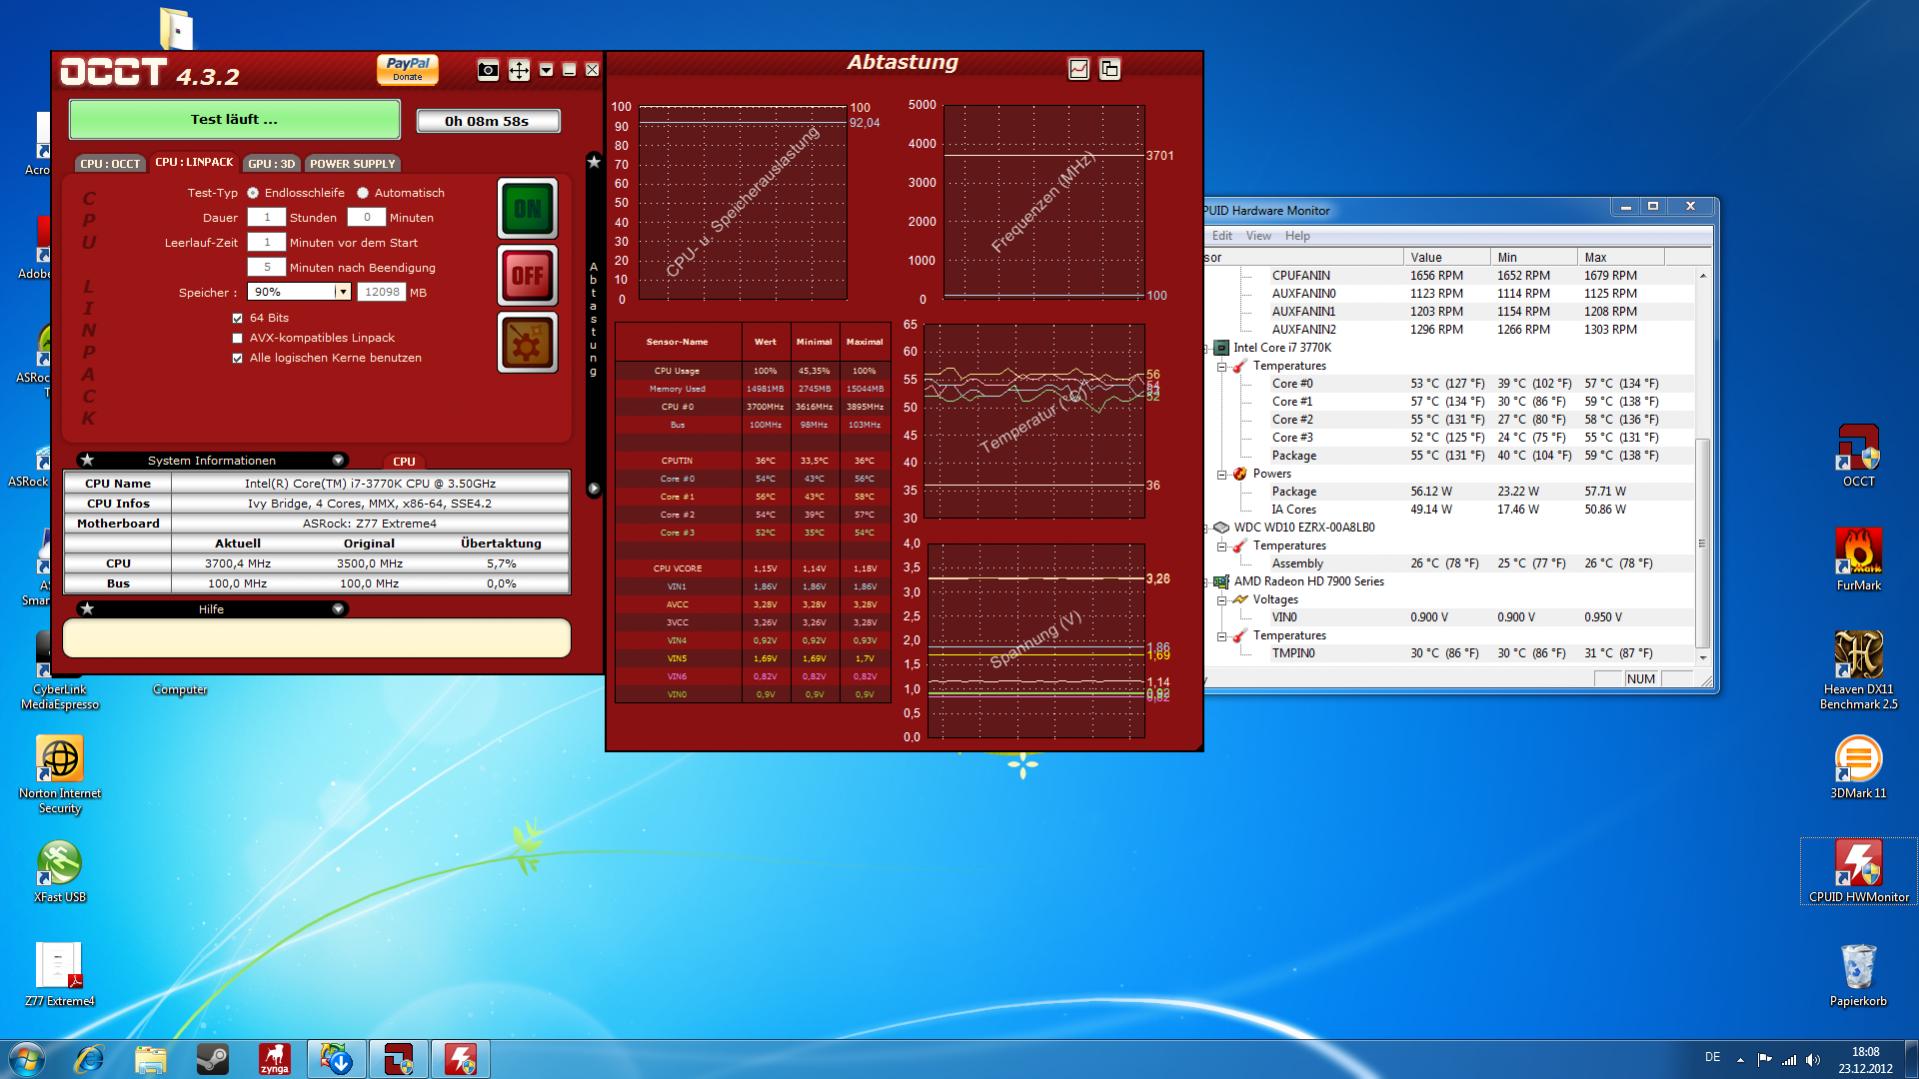The image size is (1919, 1079).
Task: Collapse the Powers node in HWMonitor
Action: (1222, 474)
